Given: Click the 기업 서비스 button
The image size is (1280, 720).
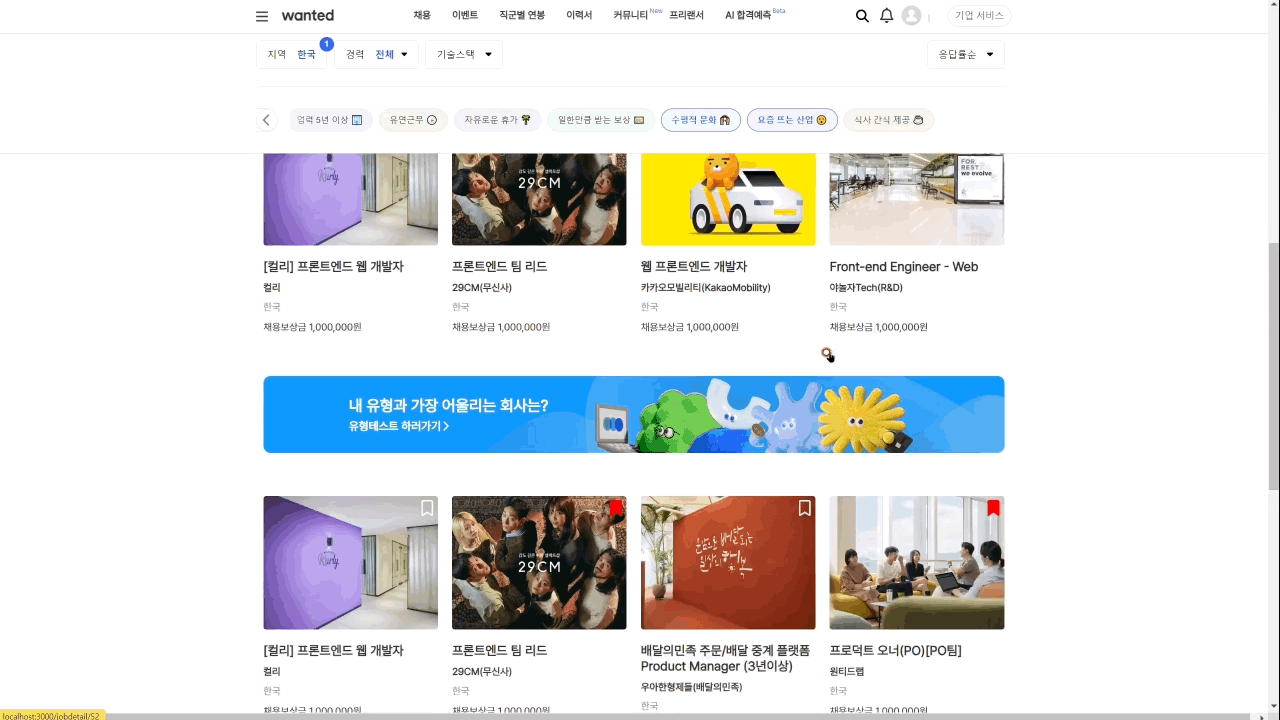Looking at the screenshot, I should 979,16.
